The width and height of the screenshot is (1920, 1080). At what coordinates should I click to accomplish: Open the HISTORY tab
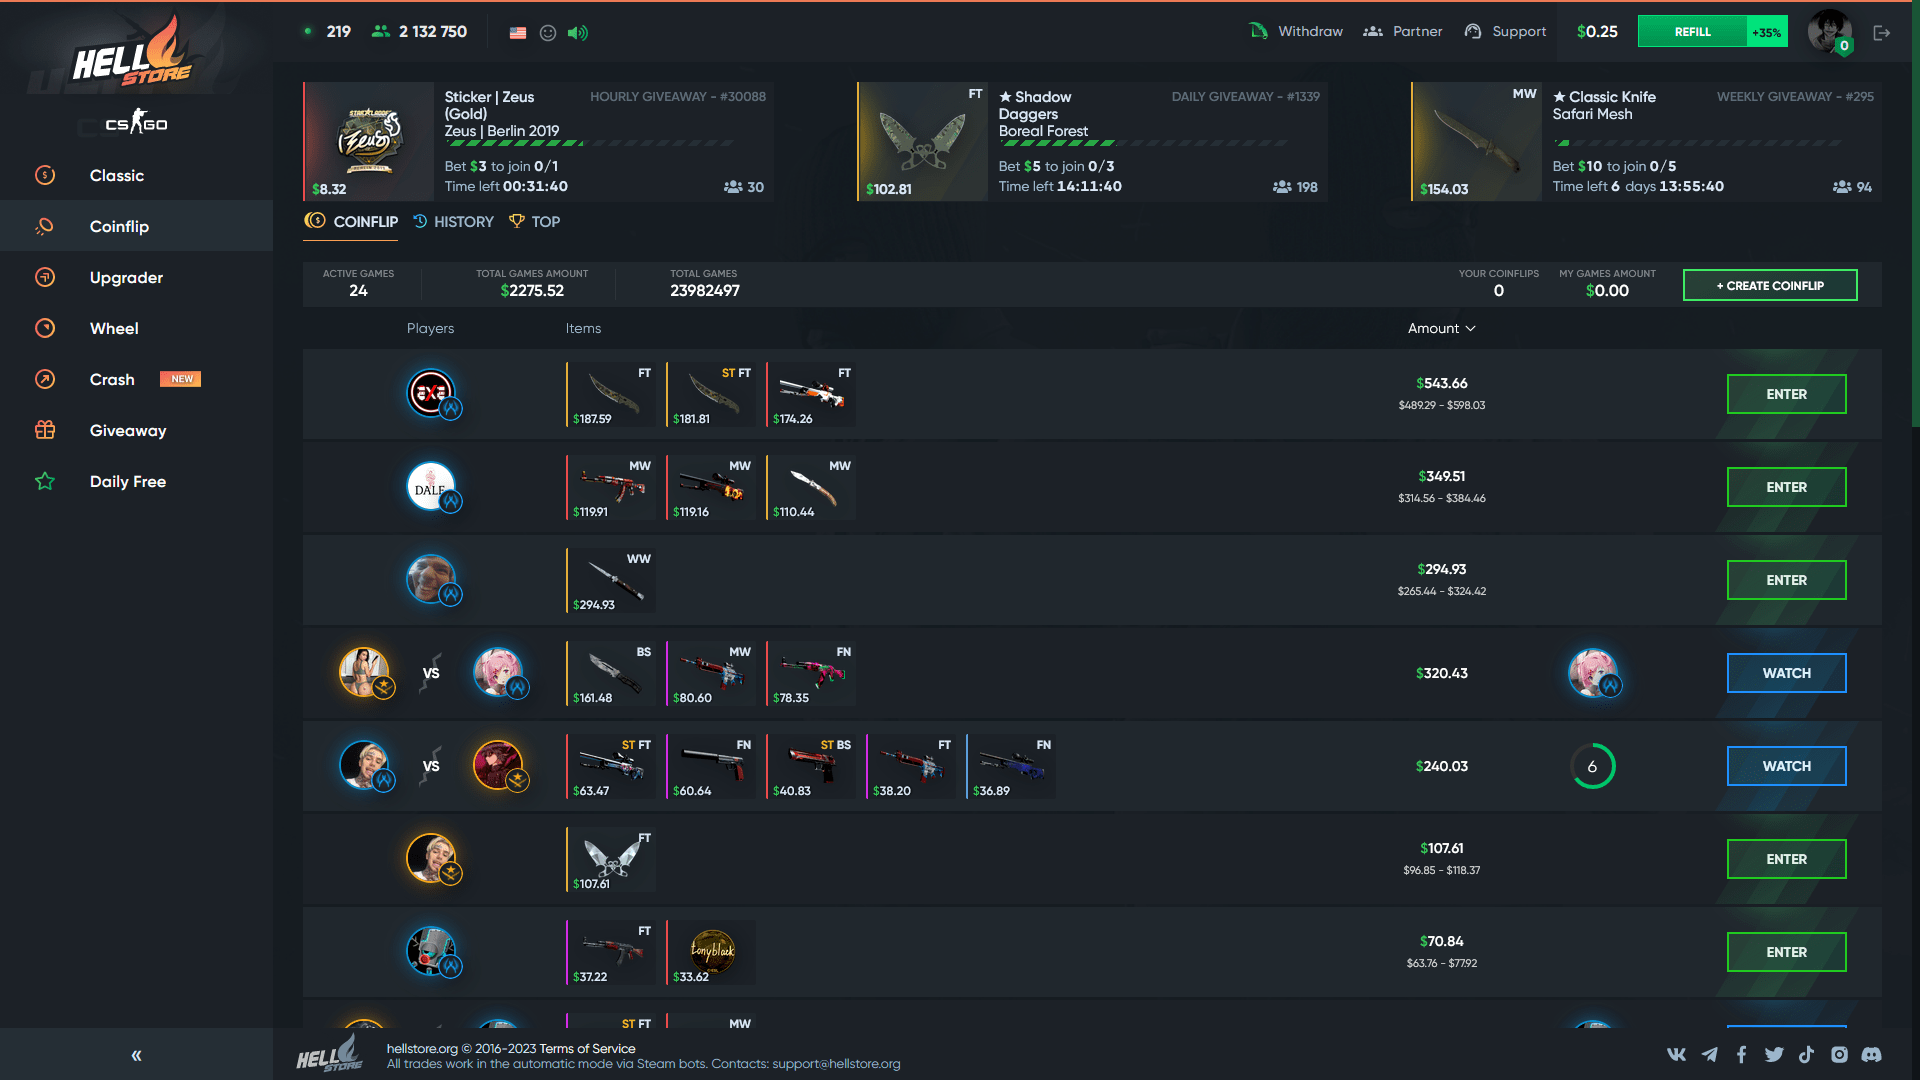(463, 222)
